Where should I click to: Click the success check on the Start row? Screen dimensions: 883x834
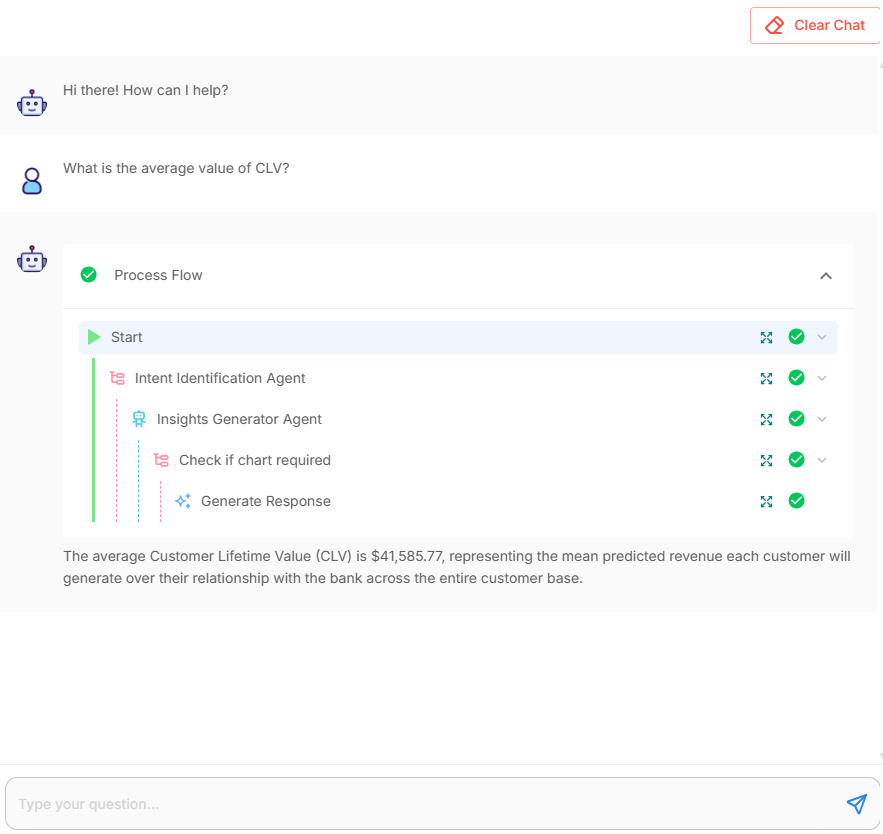pos(796,337)
